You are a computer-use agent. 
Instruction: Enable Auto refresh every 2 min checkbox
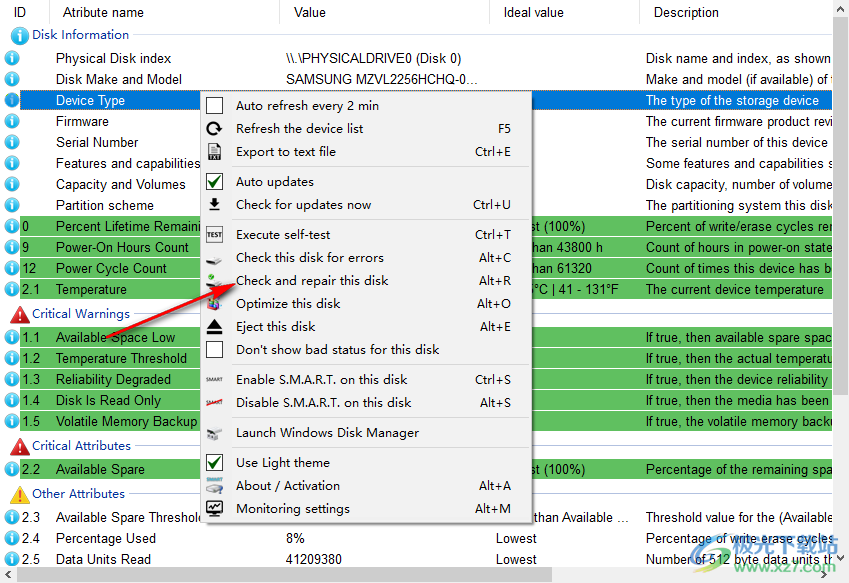coord(214,106)
